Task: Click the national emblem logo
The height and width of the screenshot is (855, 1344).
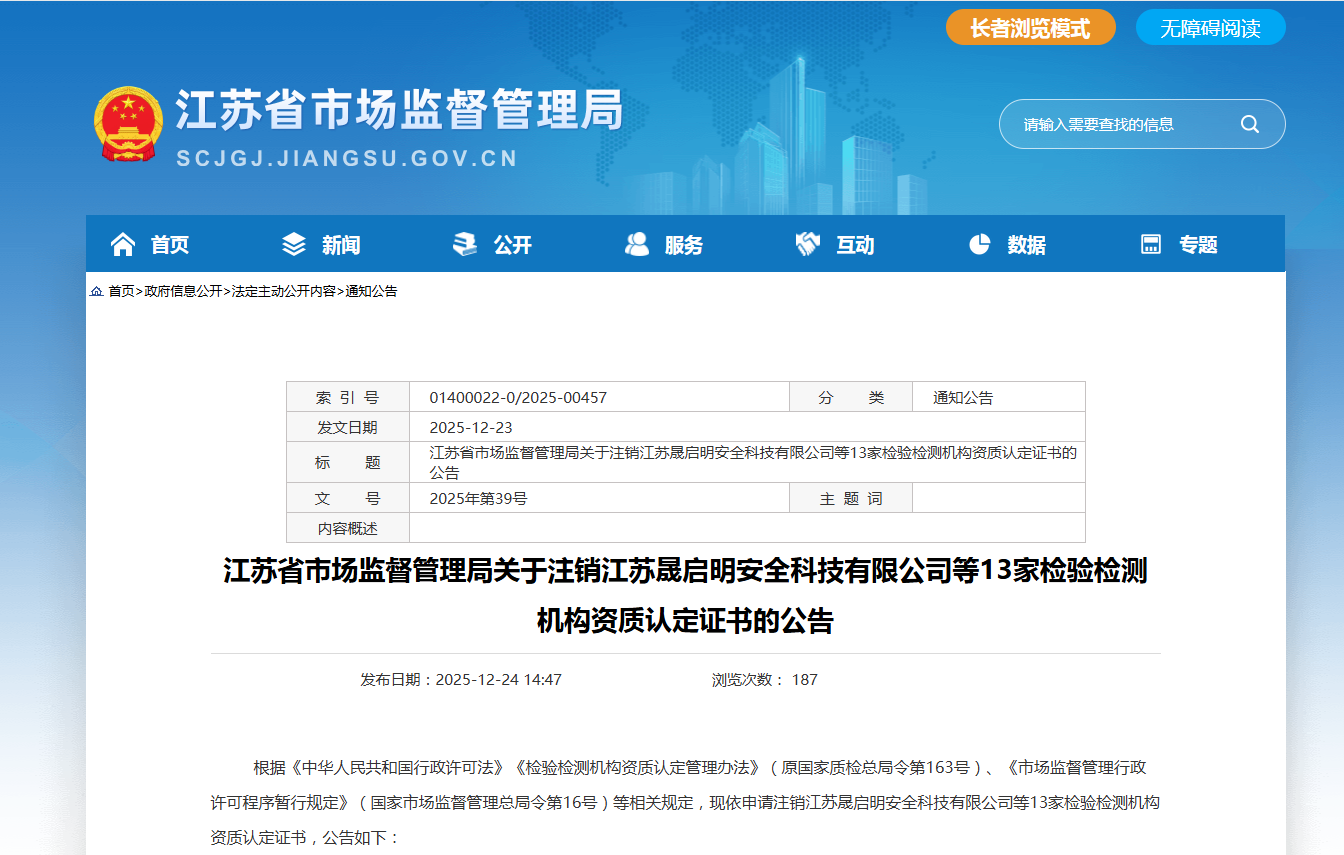Action: click(x=128, y=123)
